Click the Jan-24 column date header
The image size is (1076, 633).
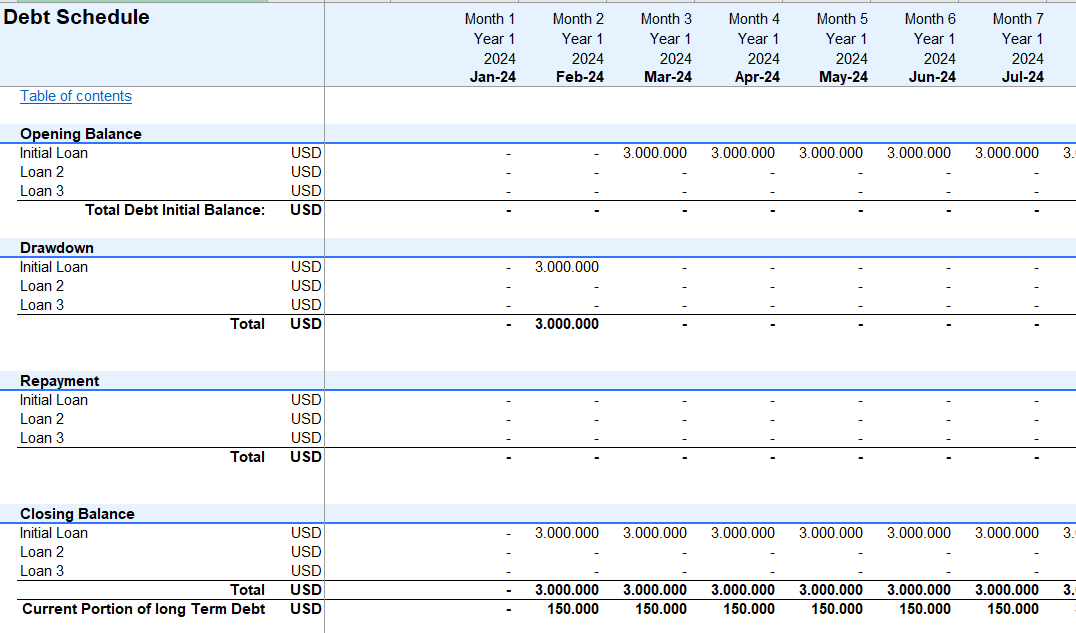pos(493,77)
